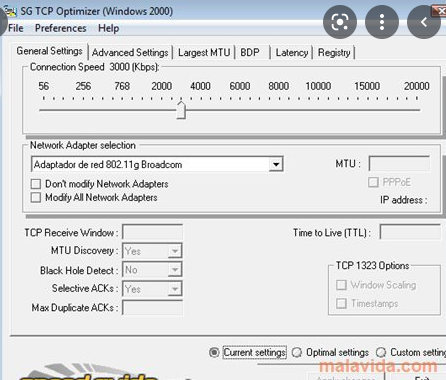
Task: Check Don't modify Network Adapters
Action: click(36, 184)
